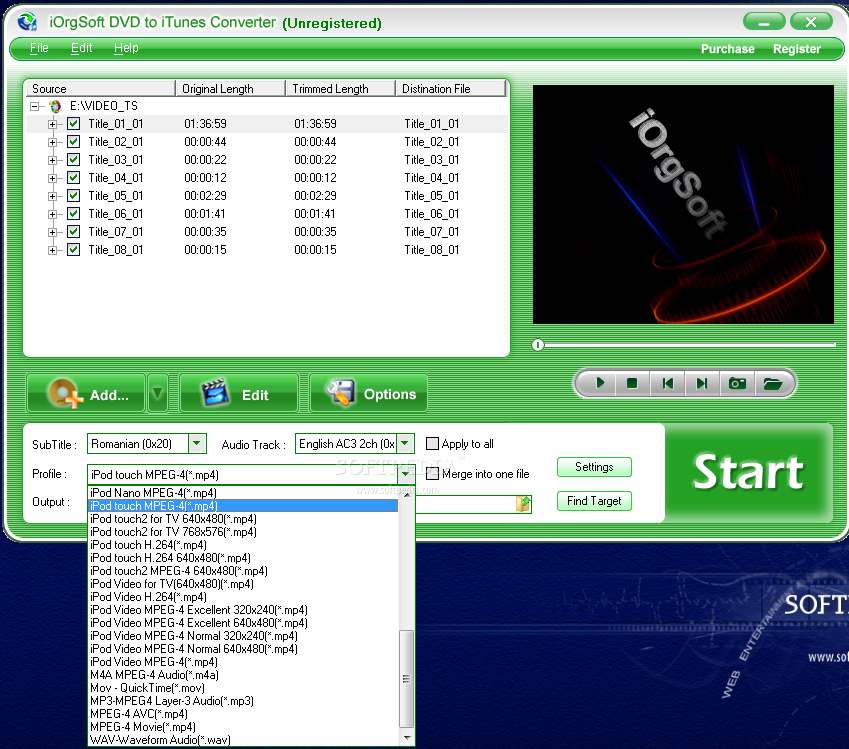
Task: Skip to the next chapter in the preview
Action: pyautogui.click(x=702, y=383)
